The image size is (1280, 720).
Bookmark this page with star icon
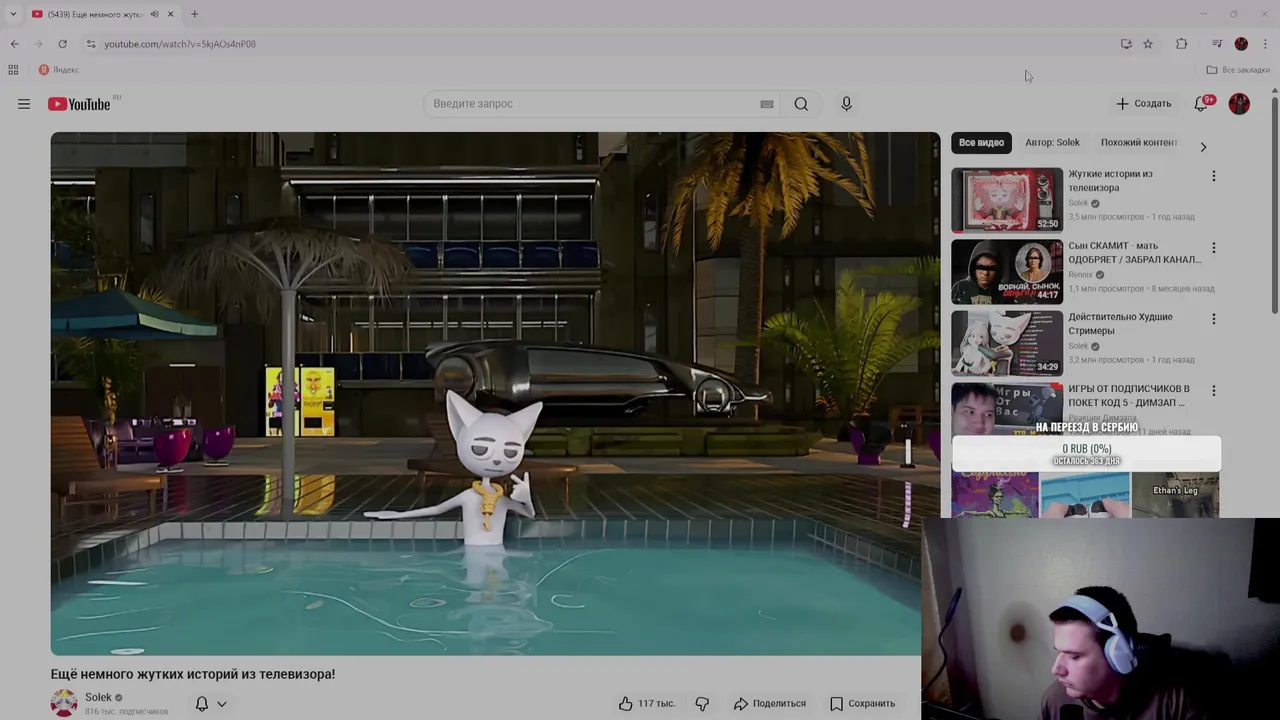click(x=1148, y=44)
